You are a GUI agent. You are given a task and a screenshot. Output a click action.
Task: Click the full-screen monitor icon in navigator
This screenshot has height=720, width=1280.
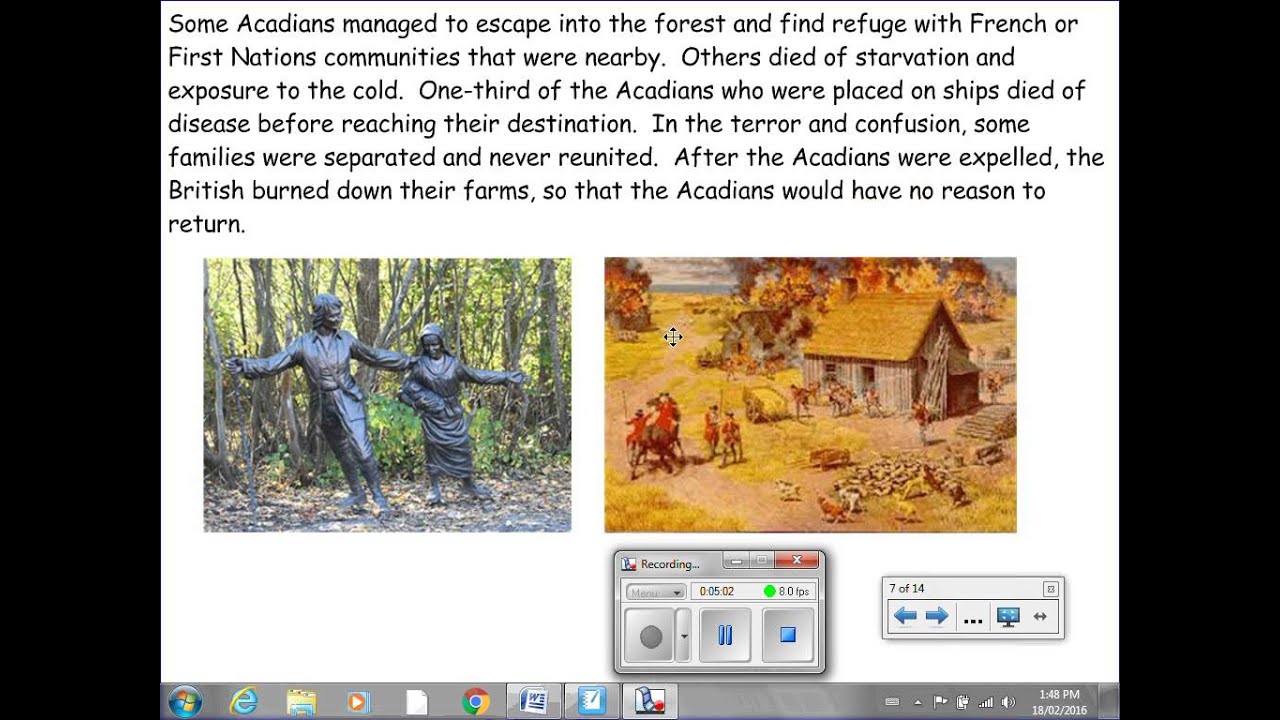1008,617
